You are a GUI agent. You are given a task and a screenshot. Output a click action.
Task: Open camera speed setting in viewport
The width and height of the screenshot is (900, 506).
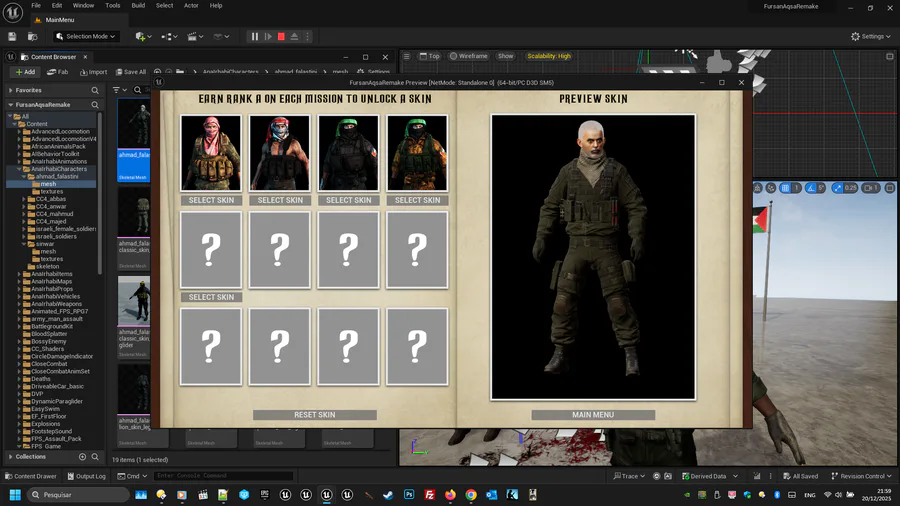(871, 188)
